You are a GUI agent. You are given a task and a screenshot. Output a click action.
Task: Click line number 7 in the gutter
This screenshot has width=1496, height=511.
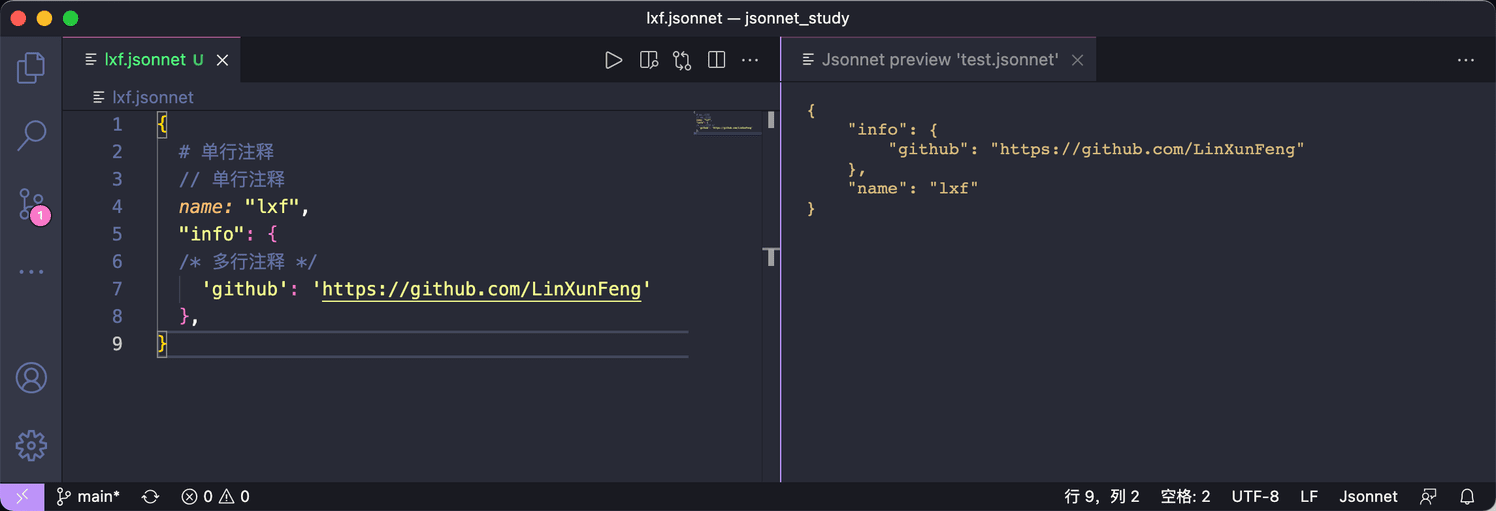tap(117, 289)
